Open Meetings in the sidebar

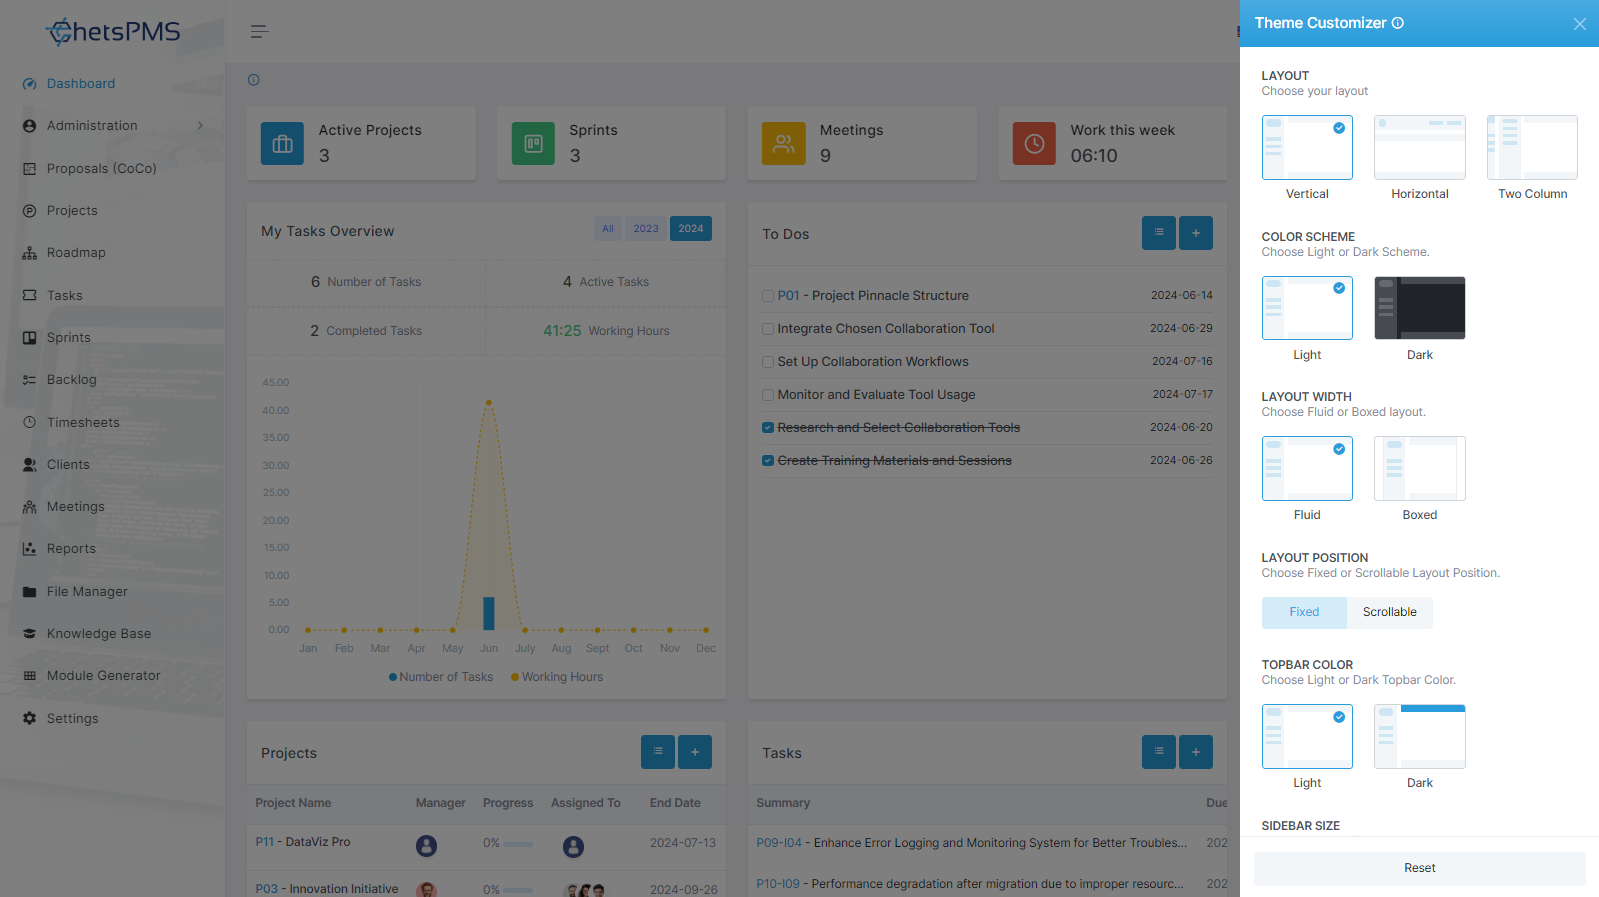[x=76, y=507]
